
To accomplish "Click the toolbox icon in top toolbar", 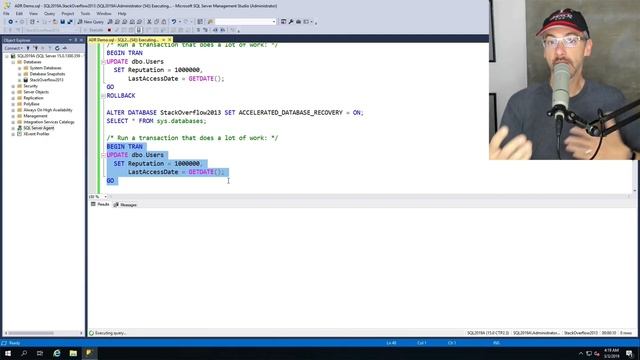I will pyautogui.click(x=298, y=22).
